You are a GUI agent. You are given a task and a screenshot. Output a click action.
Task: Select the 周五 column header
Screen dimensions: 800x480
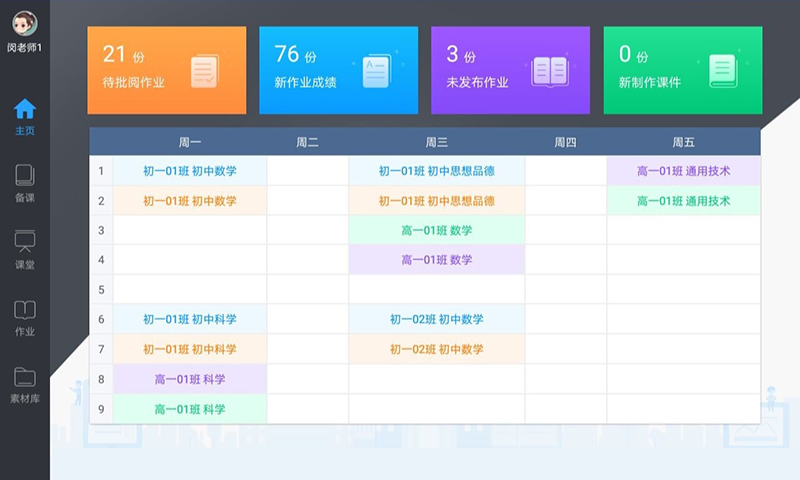tap(683, 142)
